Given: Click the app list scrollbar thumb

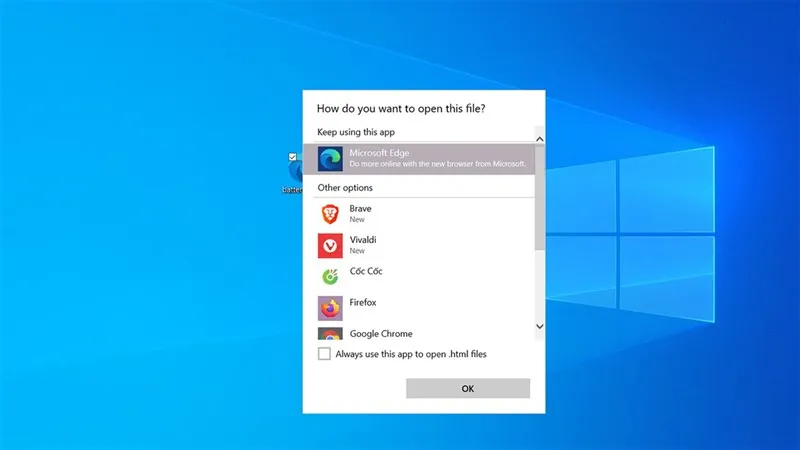Looking at the screenshot, I should 540,200.
